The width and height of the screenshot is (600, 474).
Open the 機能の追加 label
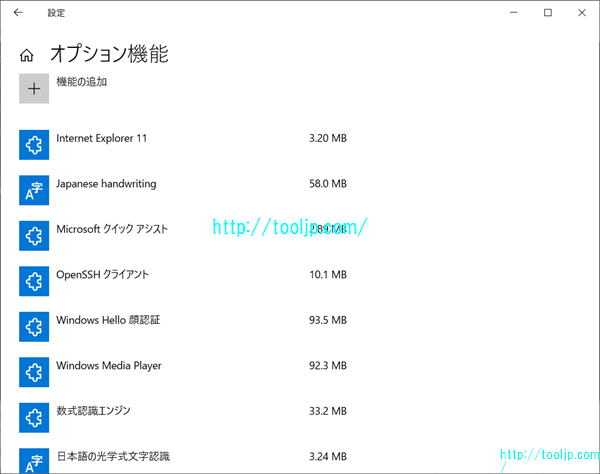click(82, 82)
